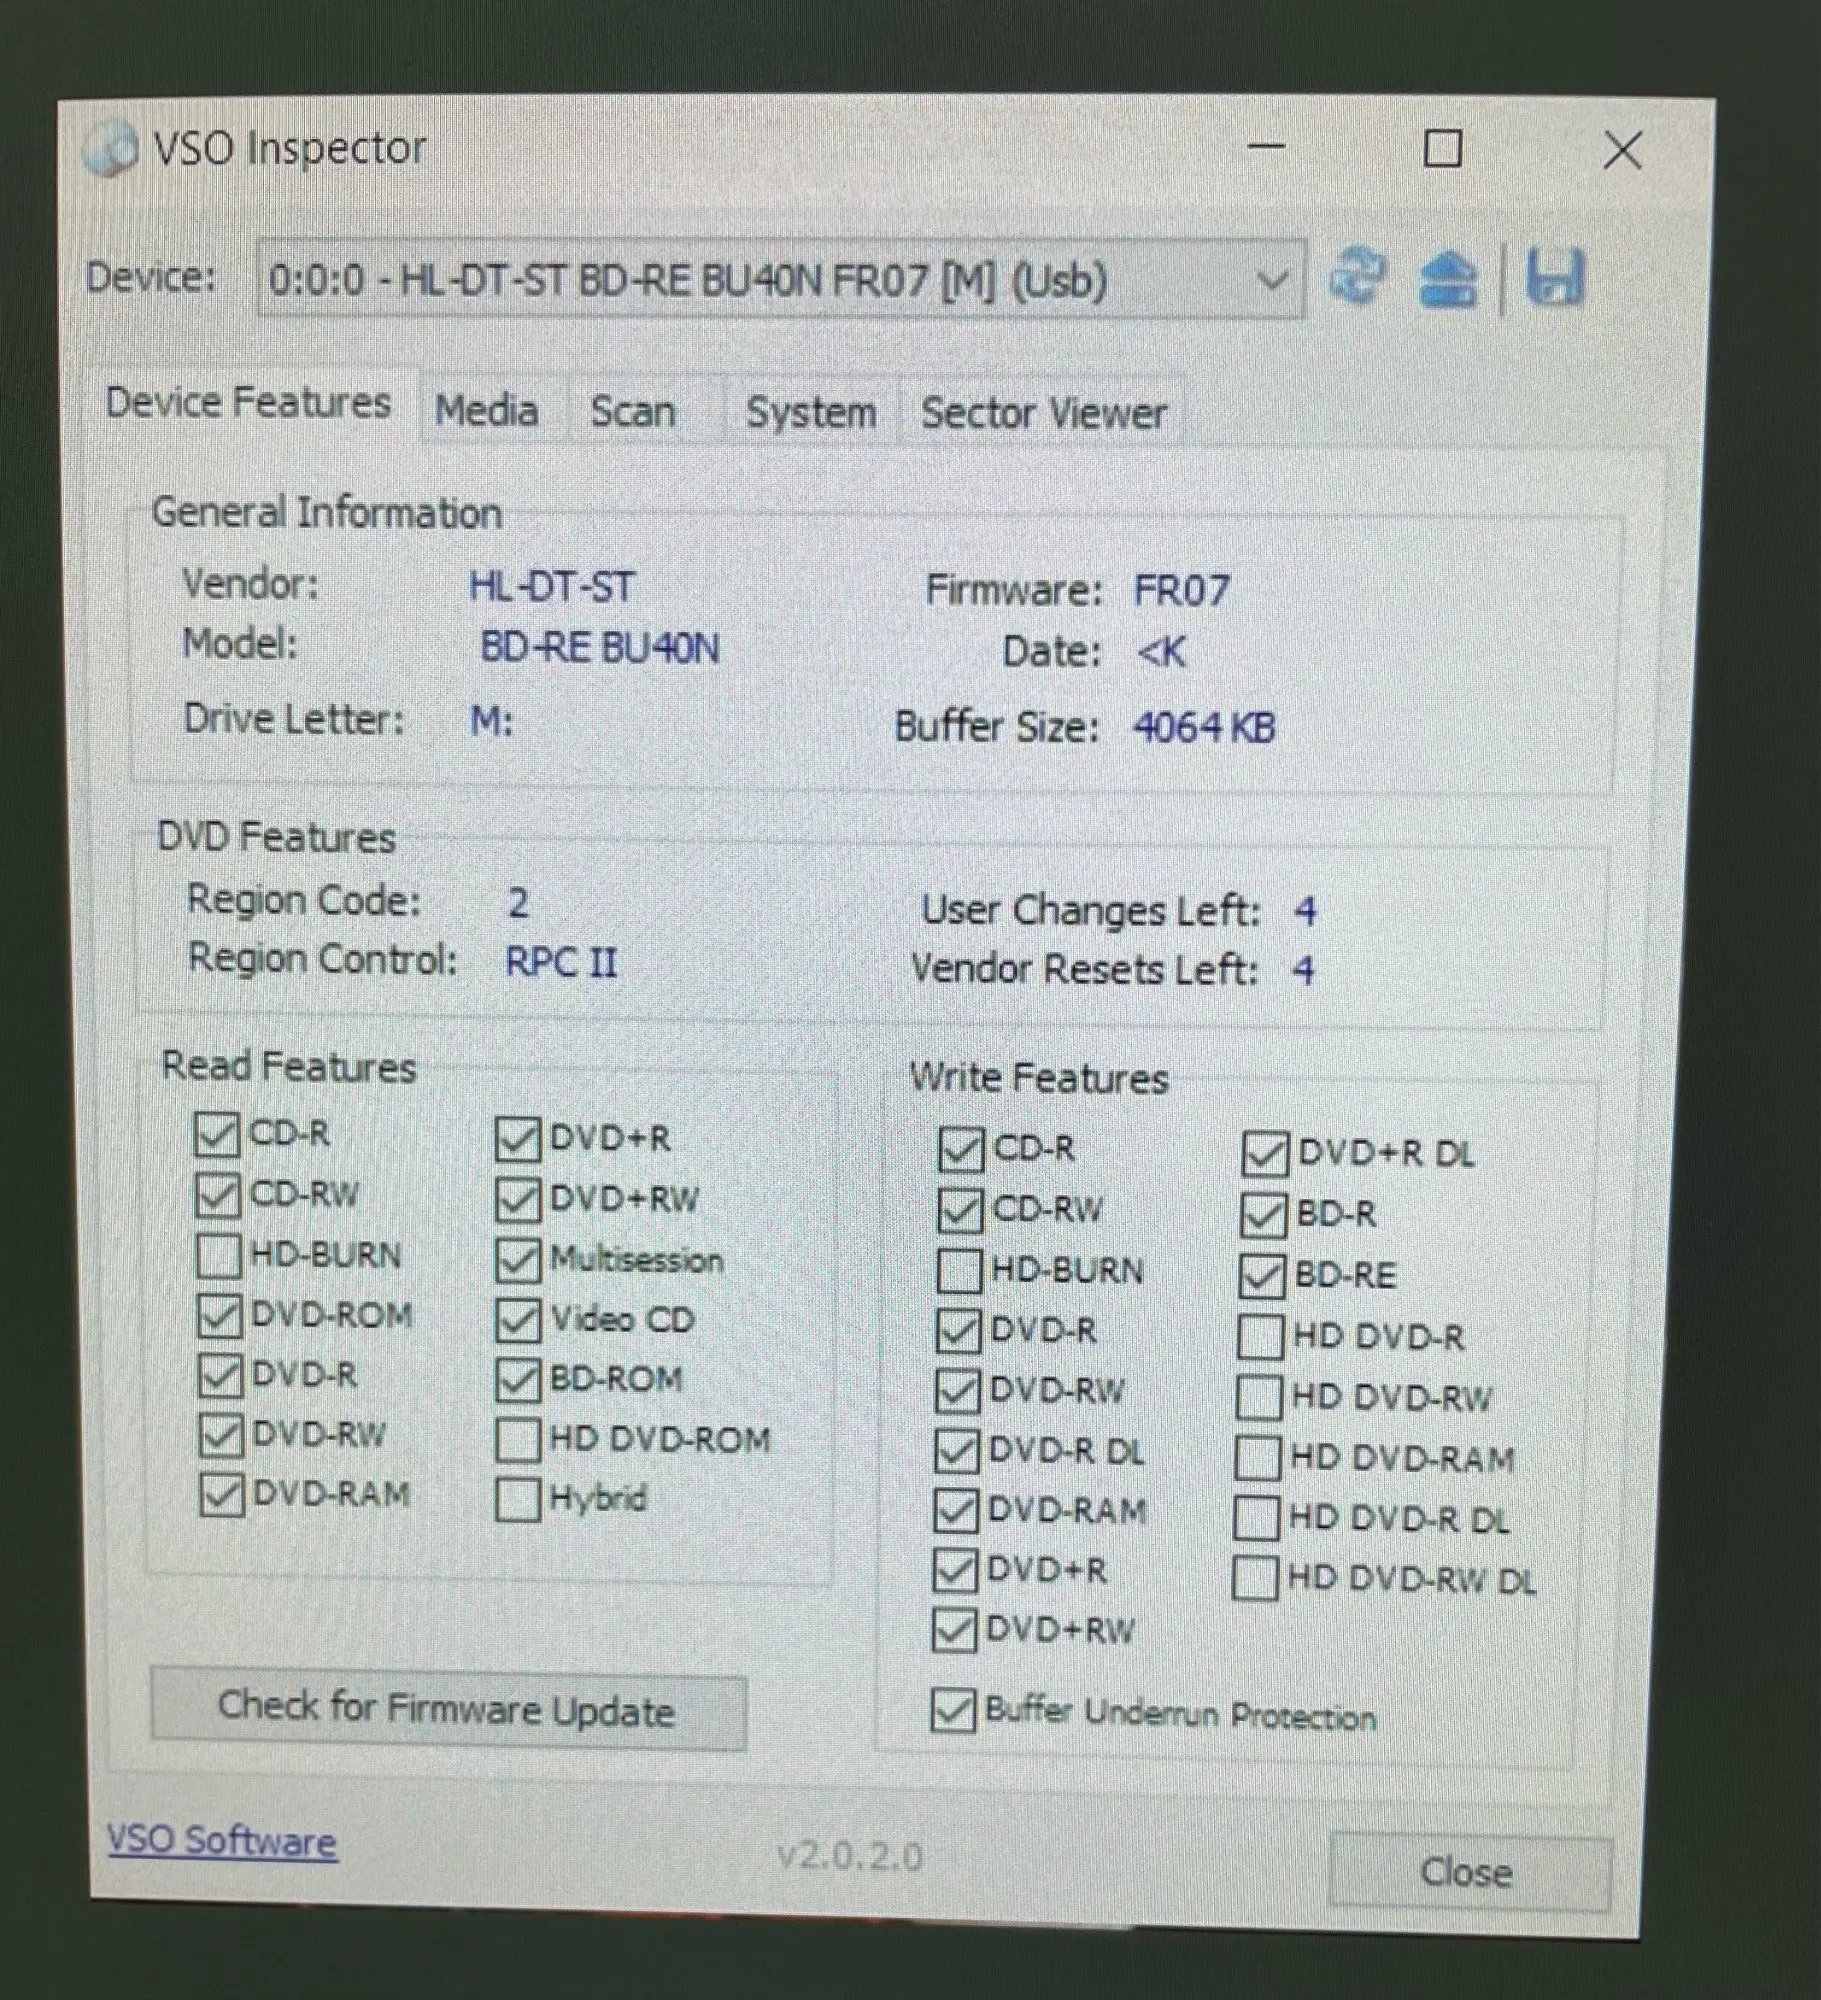Image resolution: width=1821 pixels, height=2000 pixels.
Task: Minimize the VSO Inspector window
Action: 1267,147
